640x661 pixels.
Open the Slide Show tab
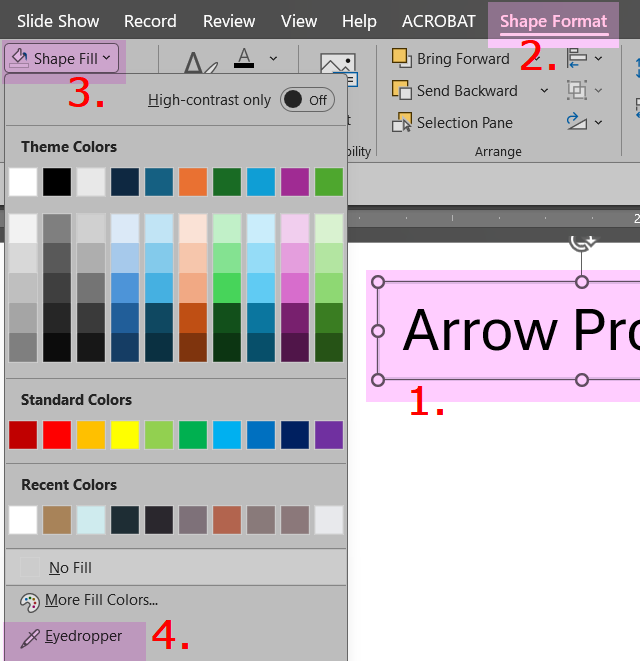pyautogui.click(x=58, y=21)
